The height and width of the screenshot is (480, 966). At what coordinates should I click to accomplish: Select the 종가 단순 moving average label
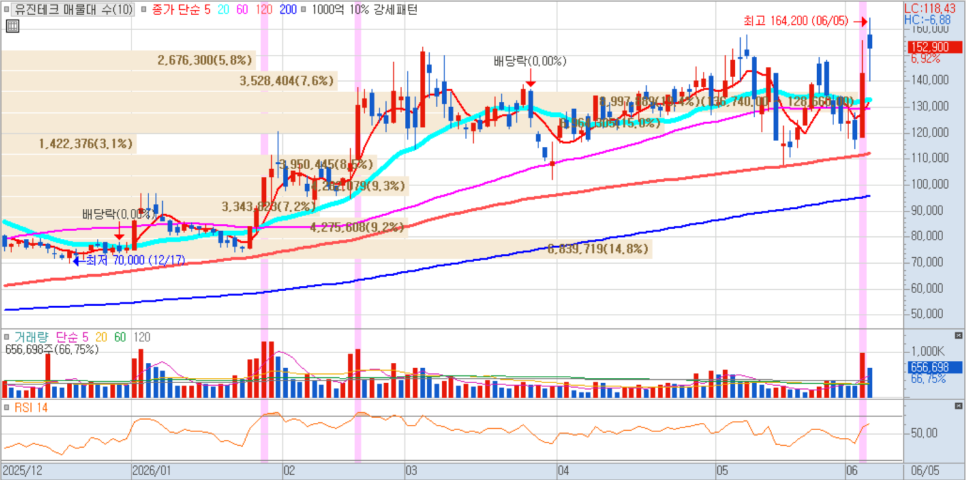176,9
